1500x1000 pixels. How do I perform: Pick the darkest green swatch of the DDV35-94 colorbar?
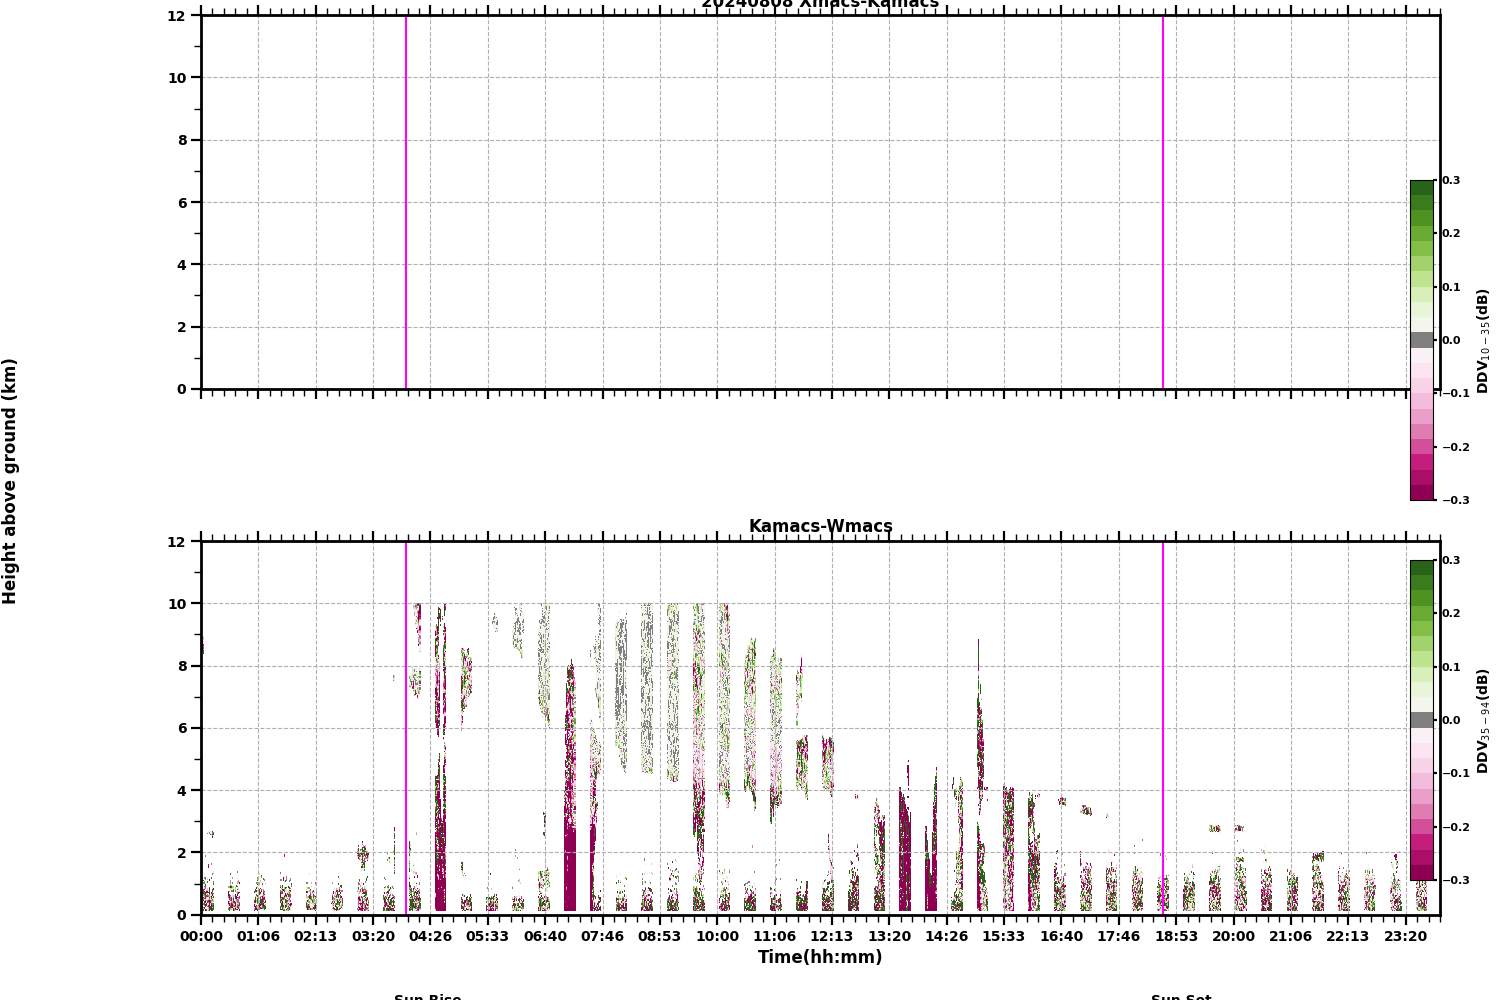1422,567
